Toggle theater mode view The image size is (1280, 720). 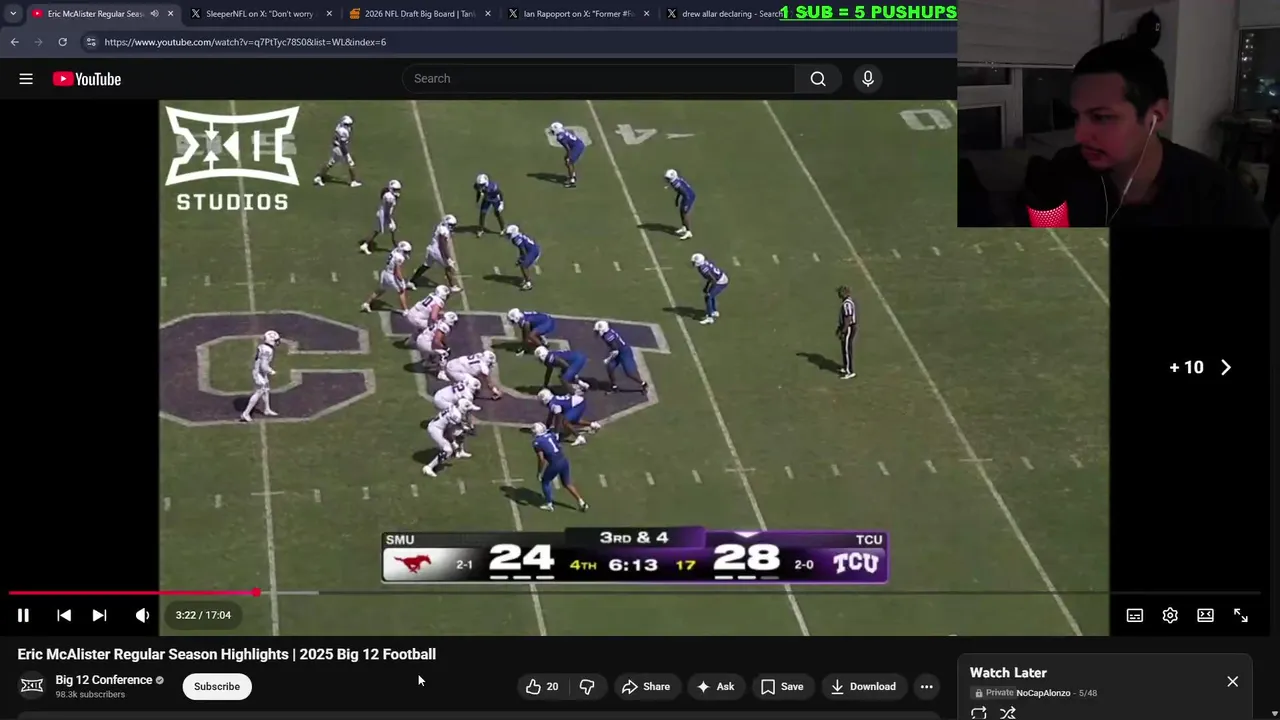1205,615
